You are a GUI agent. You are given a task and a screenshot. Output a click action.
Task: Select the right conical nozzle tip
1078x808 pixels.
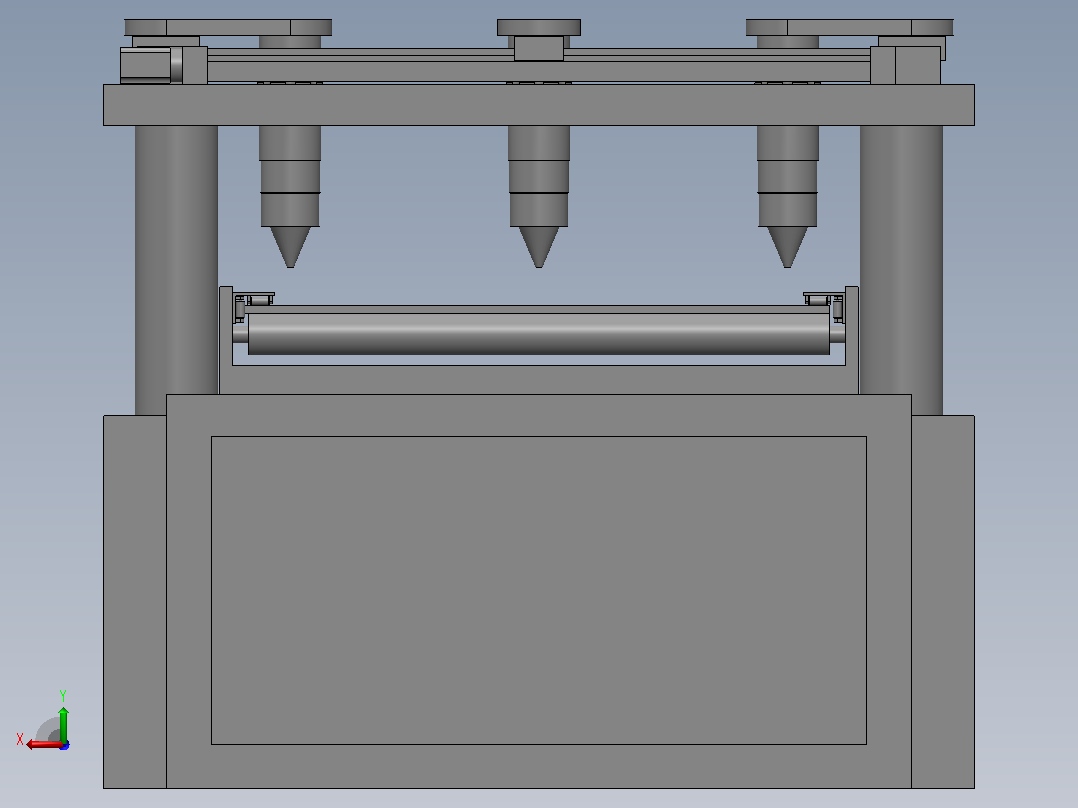coord(787,247)
